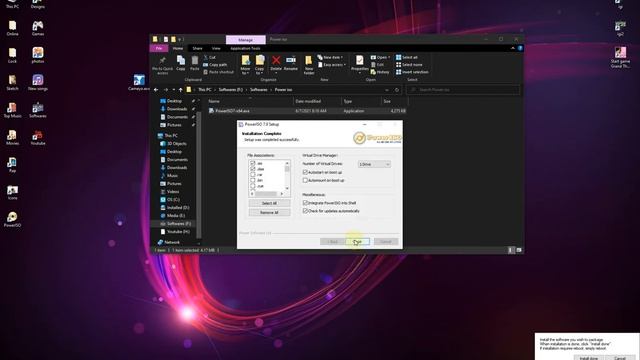Click Pin to Quick access in Explorer ribbon
Viewport: 640px width, 360px height.
[162, 65]
